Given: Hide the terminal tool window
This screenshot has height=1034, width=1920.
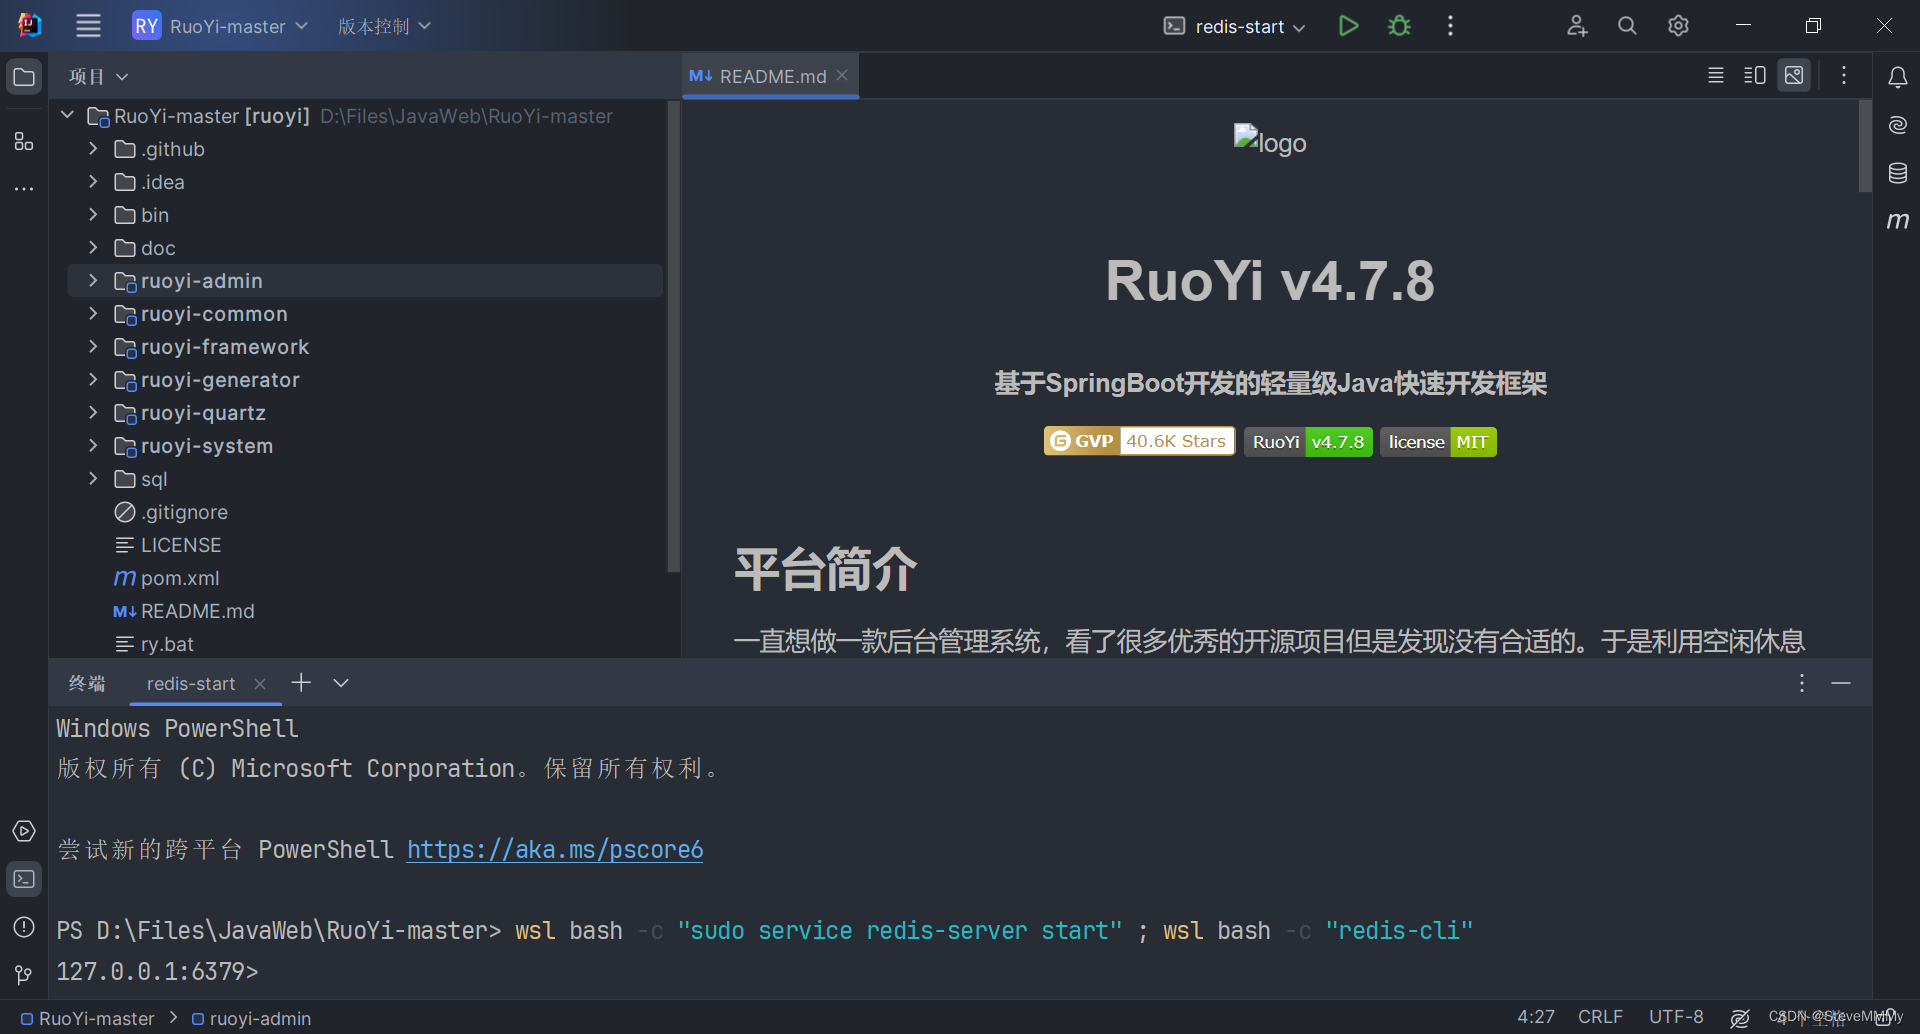Looking at the screenshot, I should (x=1841, y=683).
